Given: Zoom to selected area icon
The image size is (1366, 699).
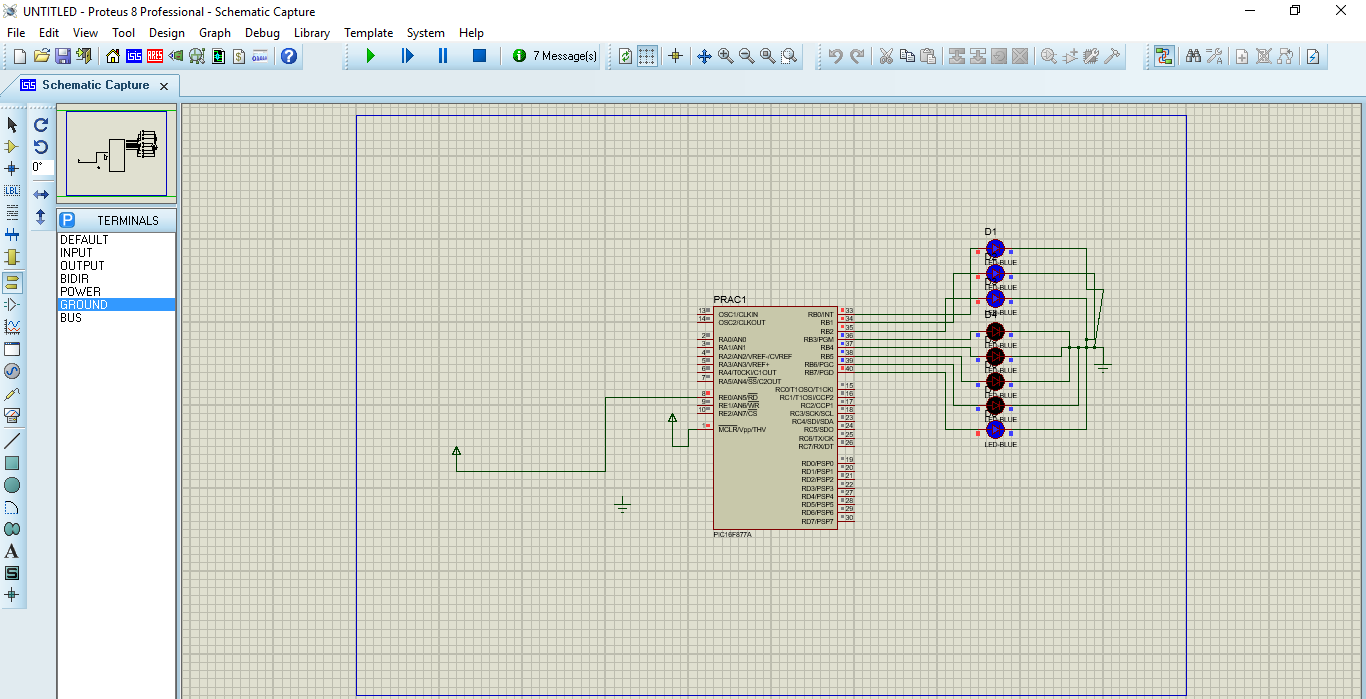Looking at the screenshot, I should 789,56.
